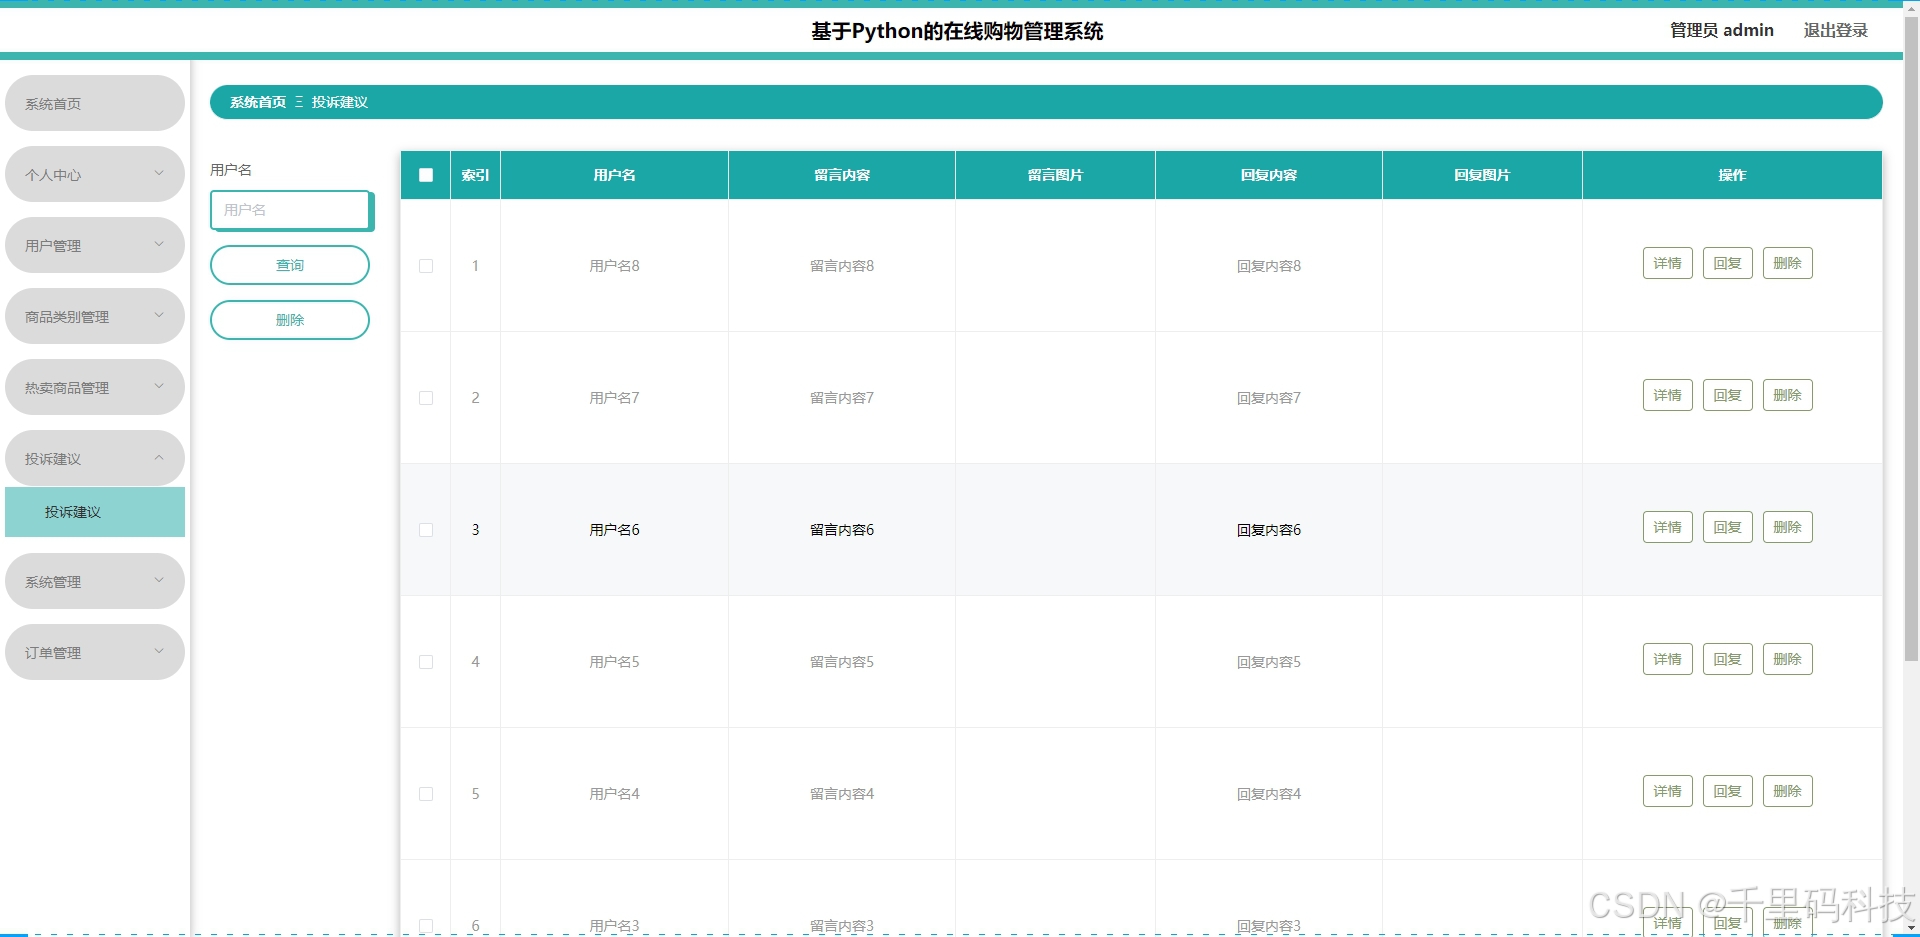Click 退出登录 to log out
The image size is (1920, 937).
coord(1835,30)
